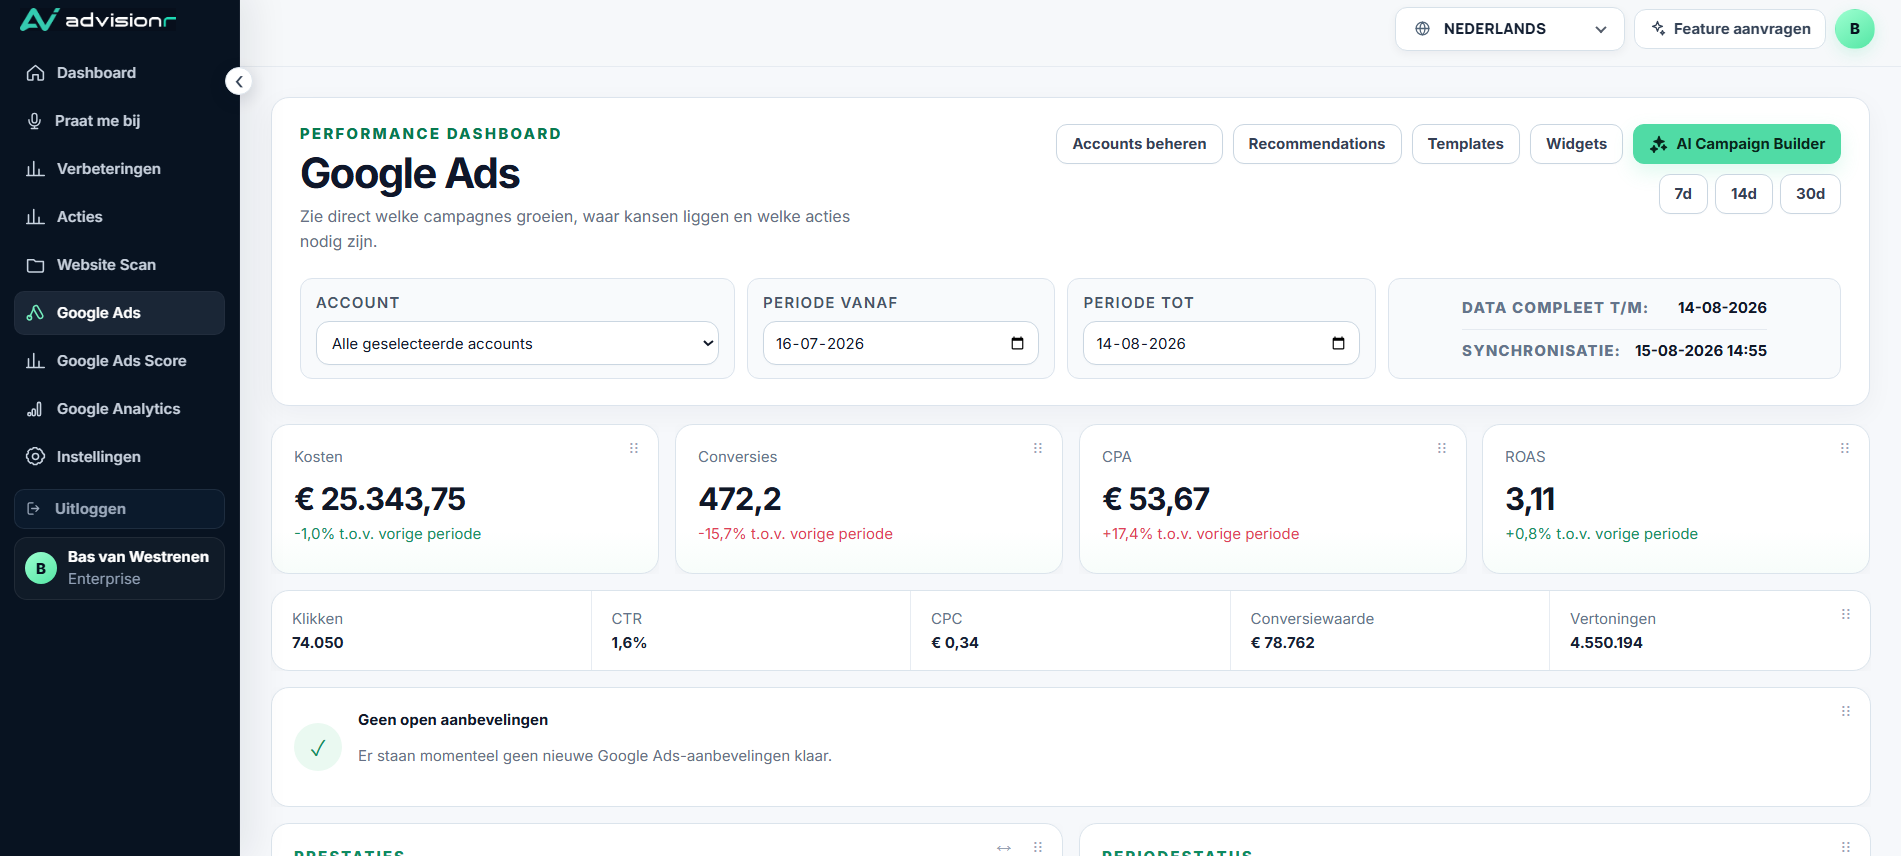Click the Periode tot date field
1901x856 pixels.
point(1221,343)
